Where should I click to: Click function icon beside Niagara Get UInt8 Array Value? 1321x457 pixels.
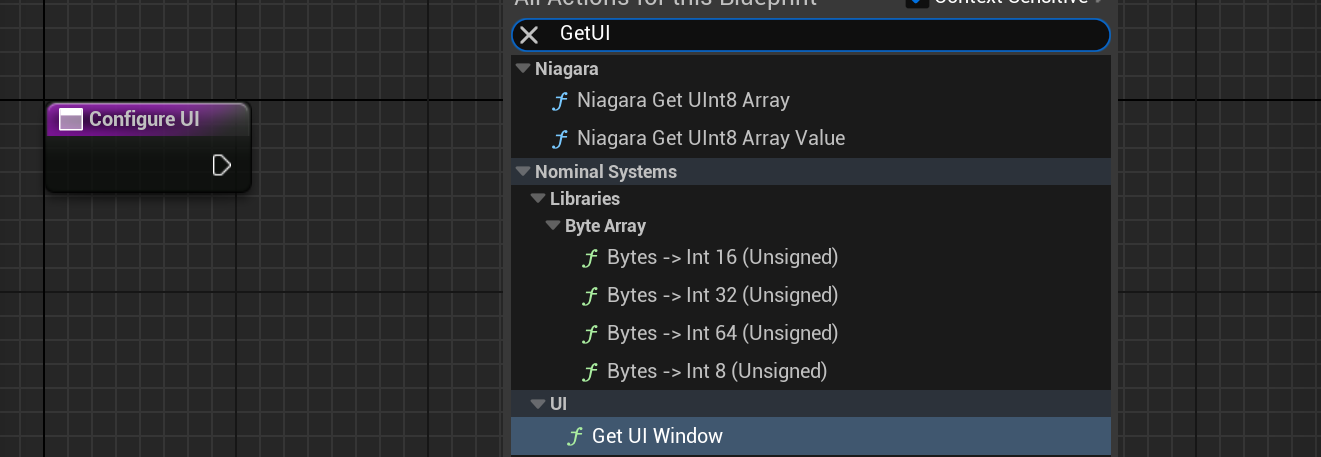coord(560,138)
